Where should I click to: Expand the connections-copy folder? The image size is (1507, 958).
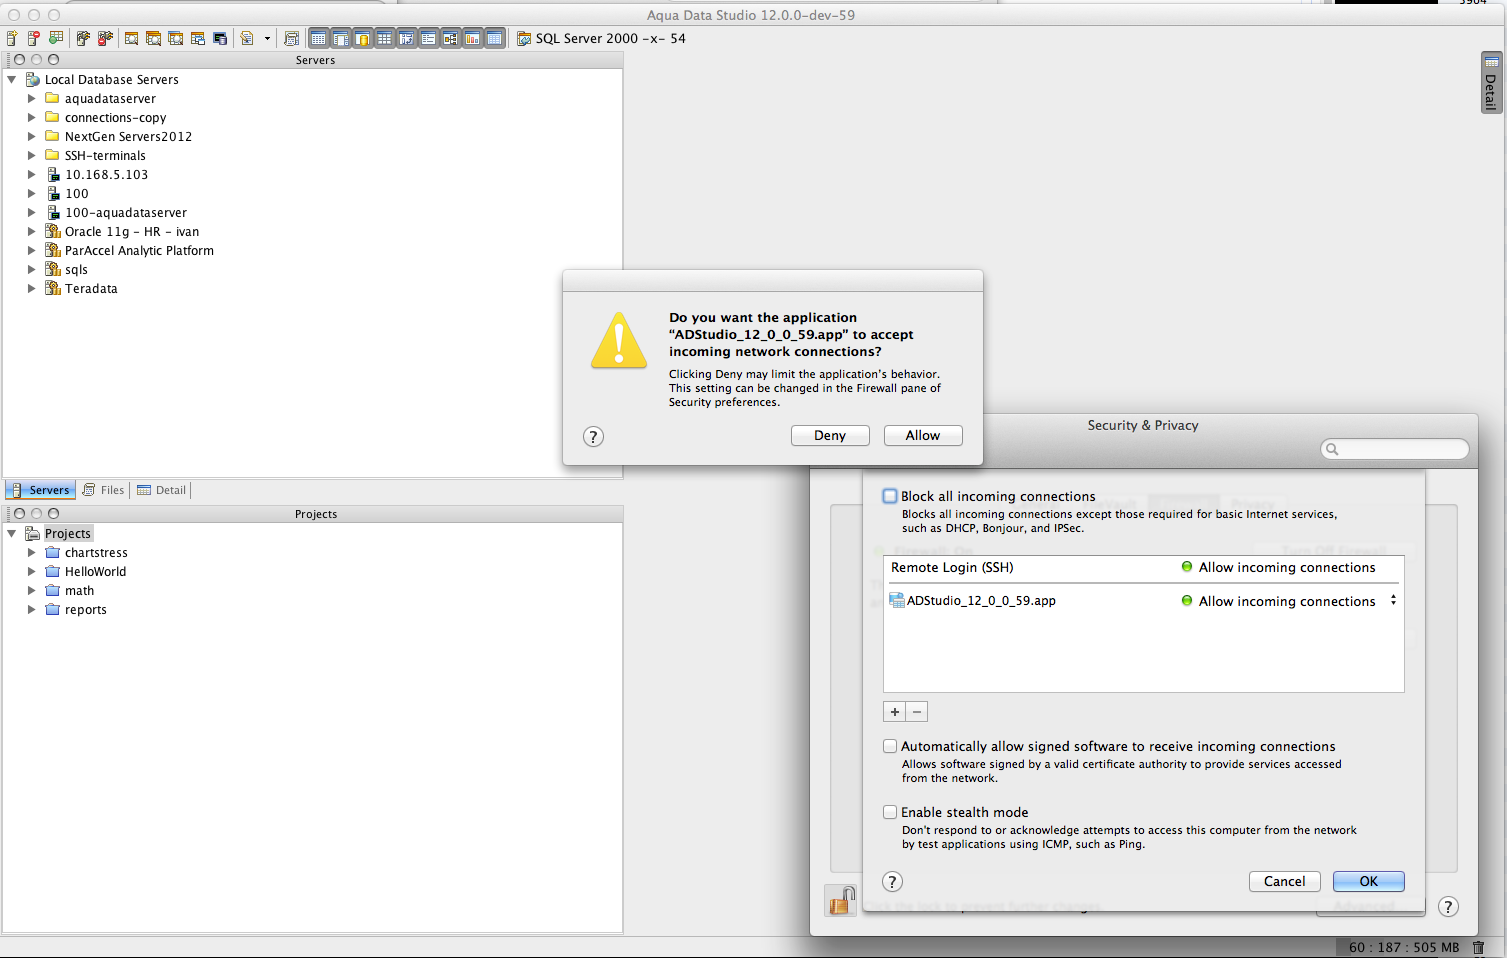[31, 117]
